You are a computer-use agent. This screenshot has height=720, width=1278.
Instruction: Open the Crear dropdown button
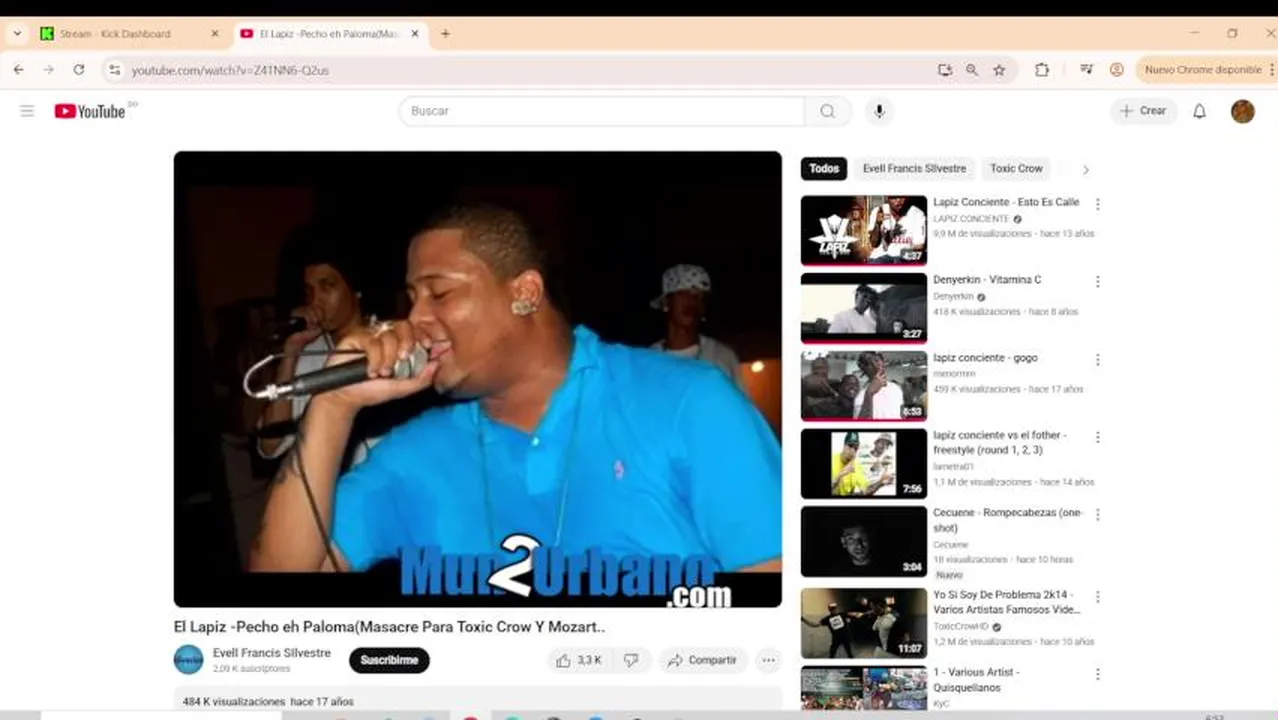(1143, 111)
